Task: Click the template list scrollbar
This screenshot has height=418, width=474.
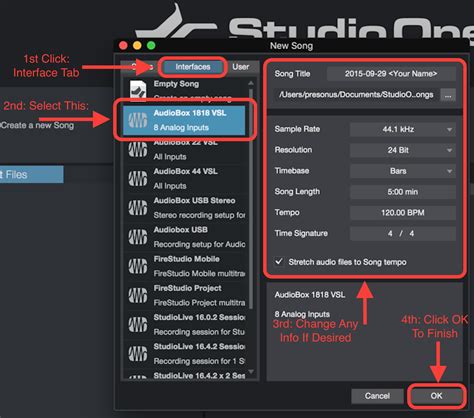Action: [251, 198]
